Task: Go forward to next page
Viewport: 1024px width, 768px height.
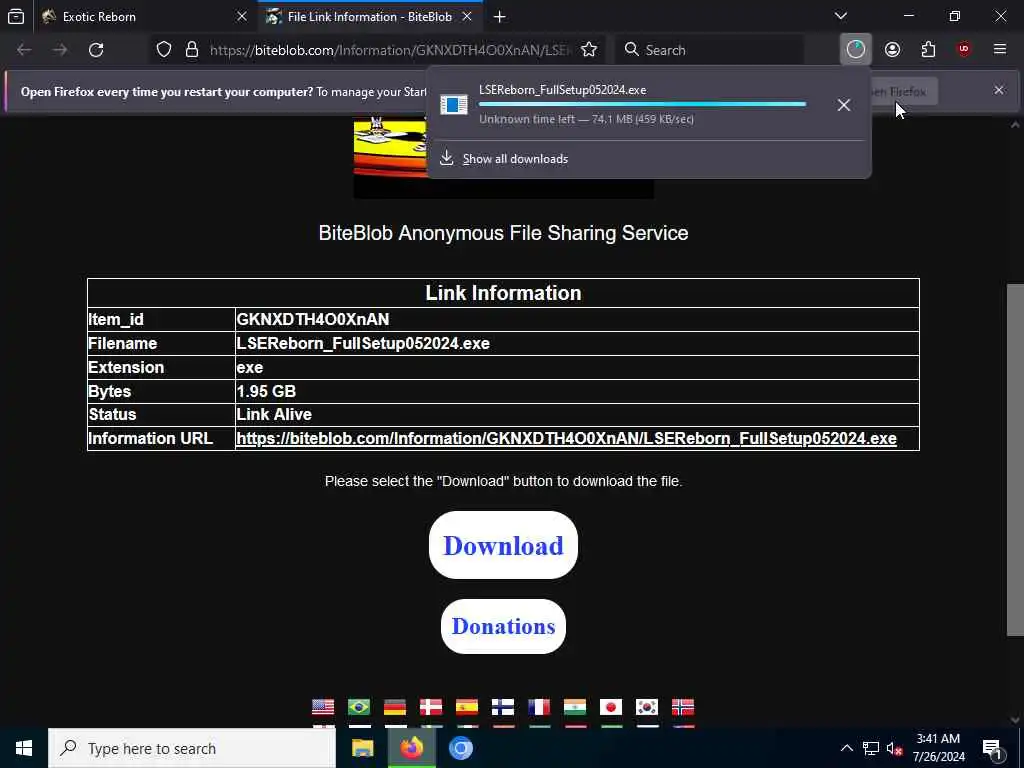Action: pos(60,50)
